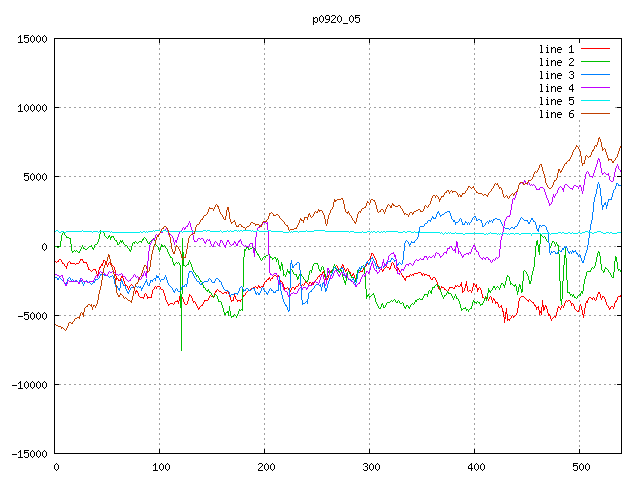
Task: Select the 300 x-axis tick label
Action: (370, 467)
